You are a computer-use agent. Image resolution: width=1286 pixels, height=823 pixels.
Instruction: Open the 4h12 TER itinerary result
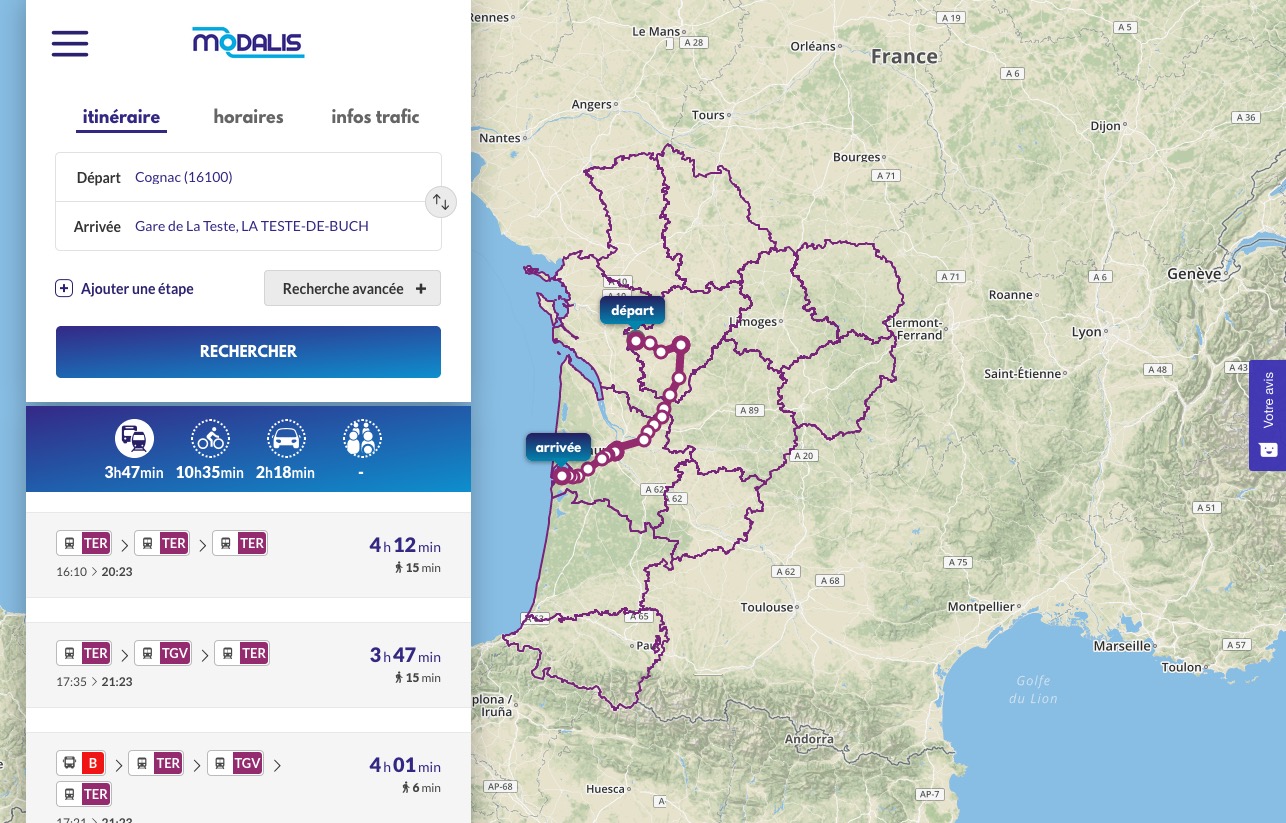pyautogui.click(x=248, y=555)
